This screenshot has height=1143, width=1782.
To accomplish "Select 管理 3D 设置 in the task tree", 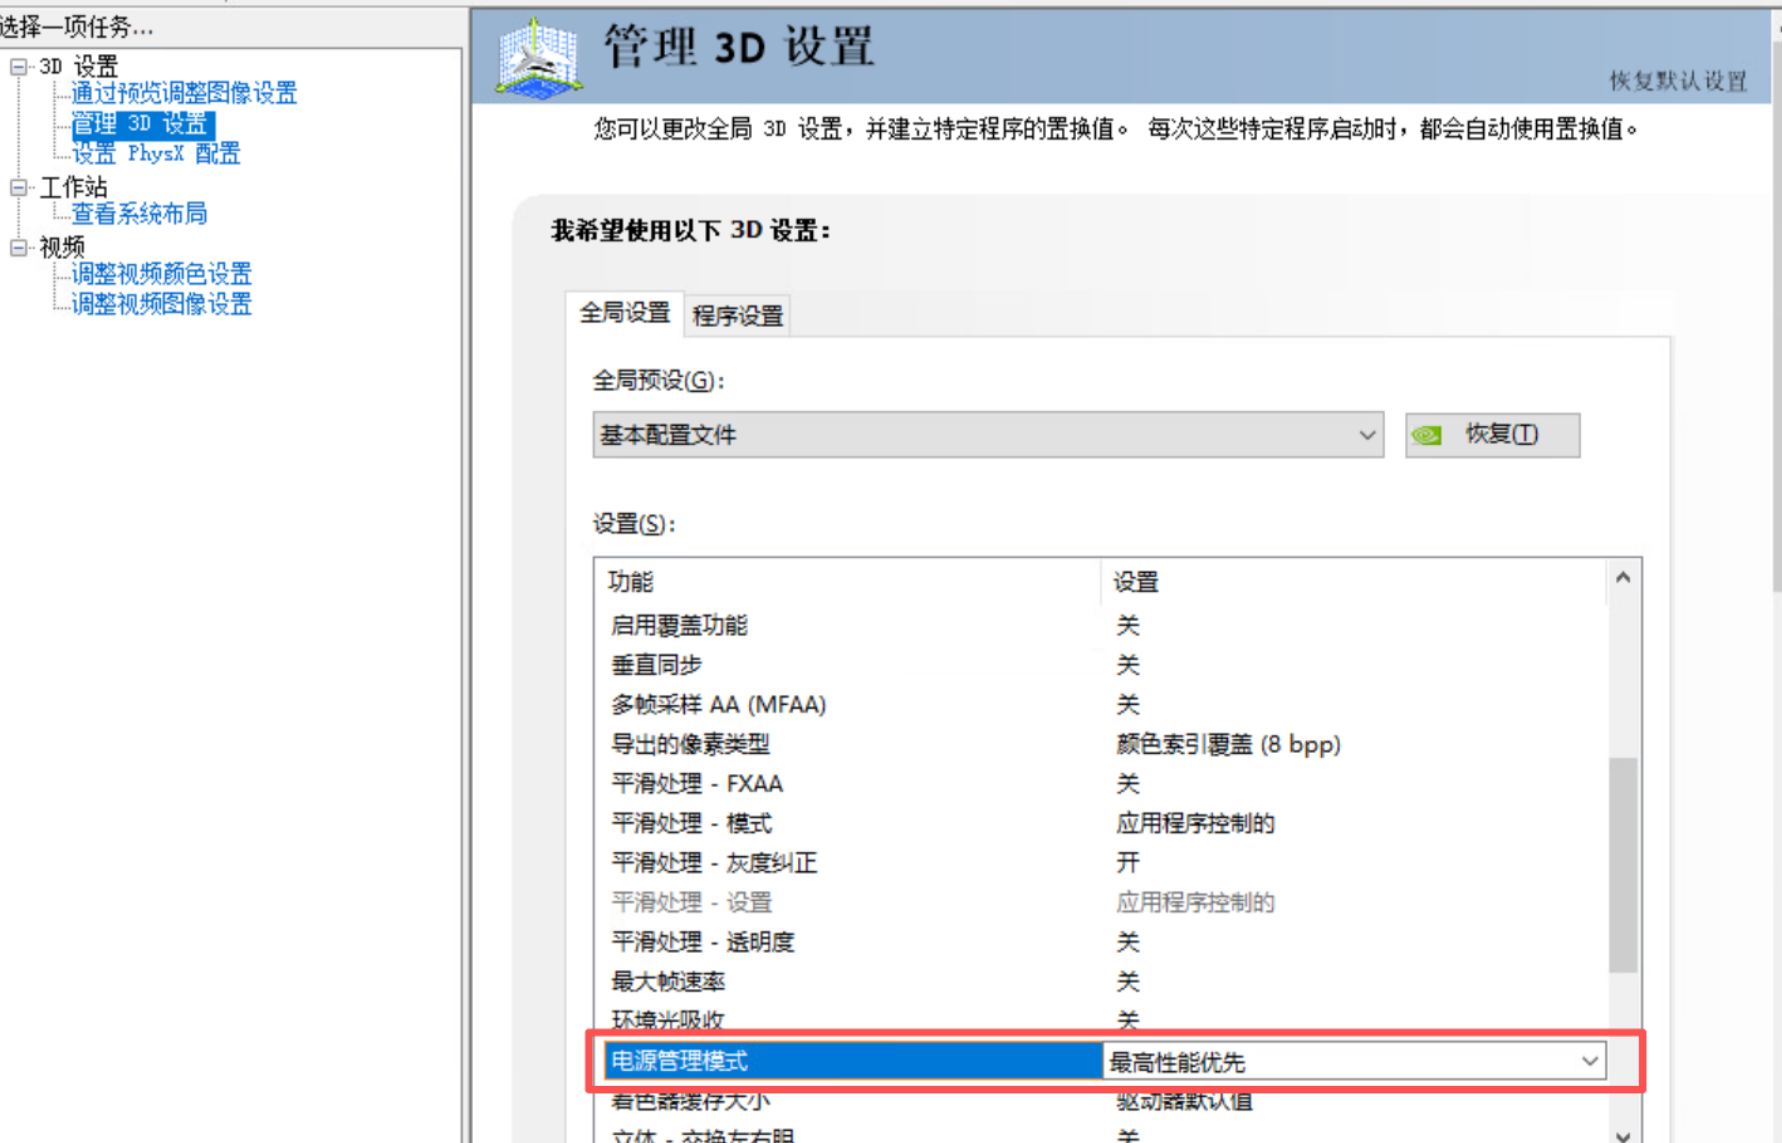I will [141, 124].
